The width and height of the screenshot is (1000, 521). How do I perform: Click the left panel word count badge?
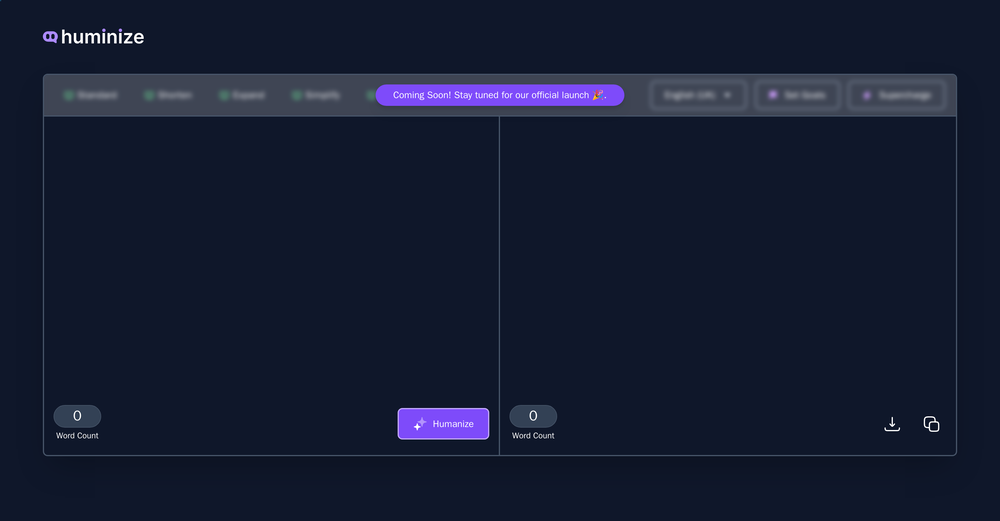(x=77, y=416)
